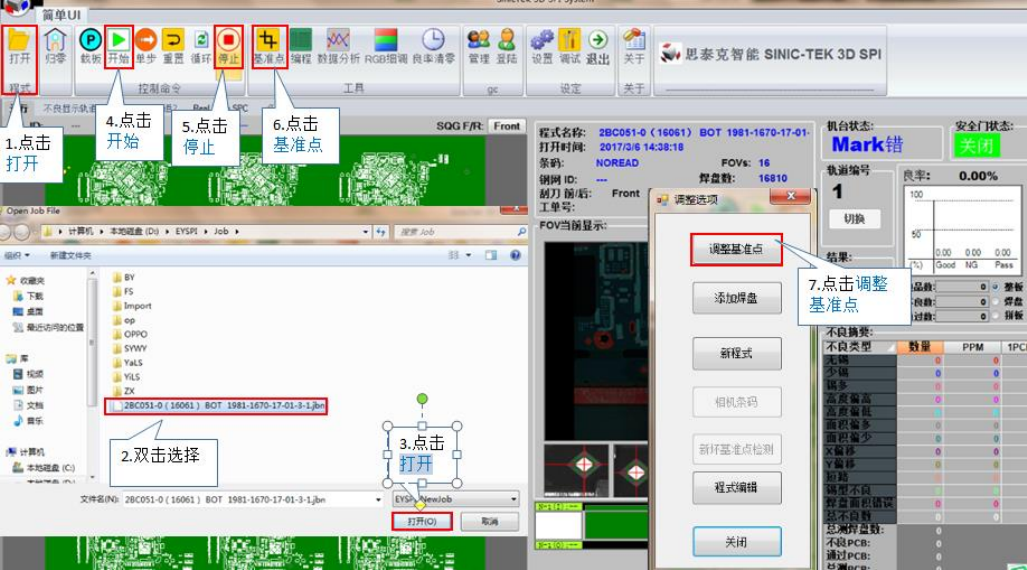Click the first fiducial mark thumbnail under FOV display
This screenshot has height=570, width=1027.
tap(575, 470)
